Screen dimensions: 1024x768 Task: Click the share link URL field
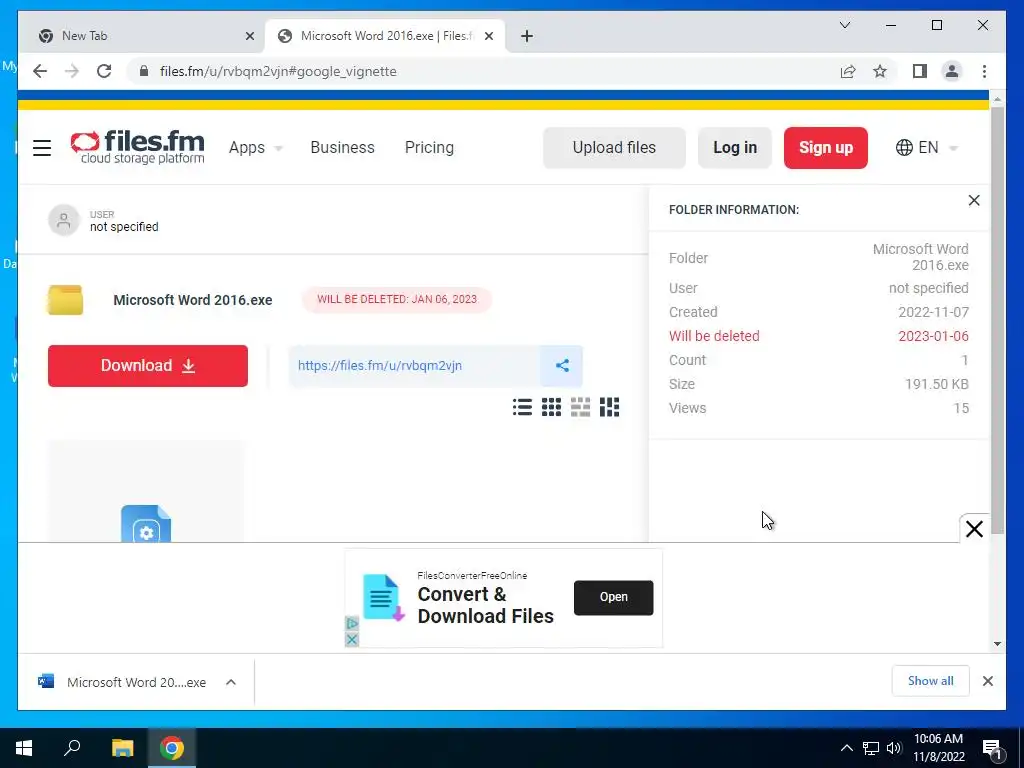414,366
